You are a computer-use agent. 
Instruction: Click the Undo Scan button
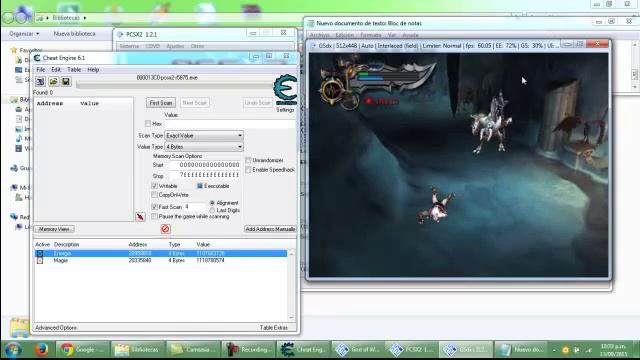click(x=258, y=103)
